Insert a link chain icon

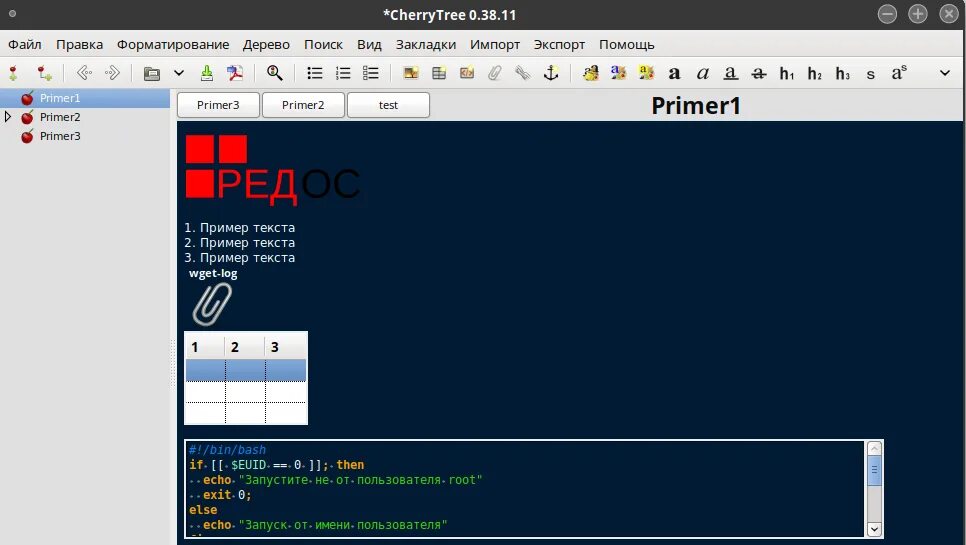(522, 73)
